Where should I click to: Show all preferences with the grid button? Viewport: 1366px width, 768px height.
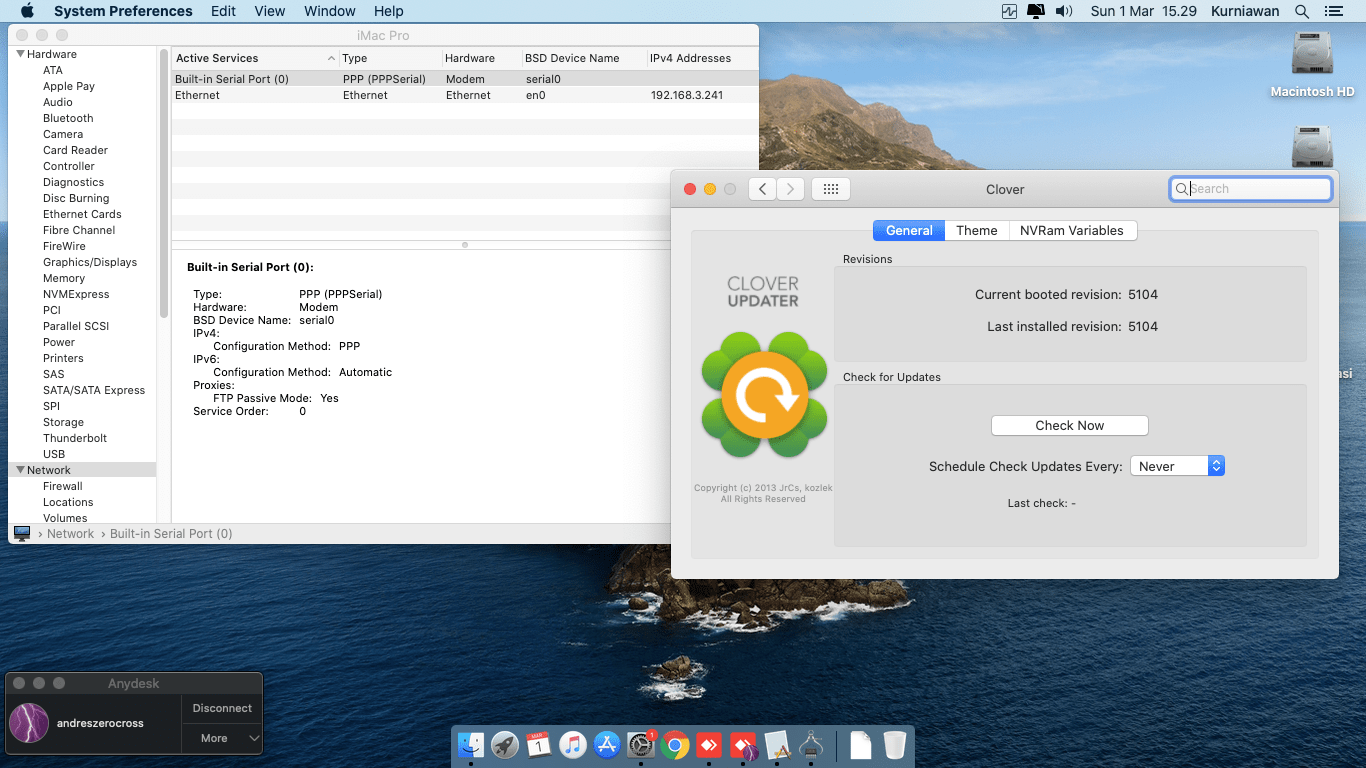pyautogui.click(x=831, y=189)
